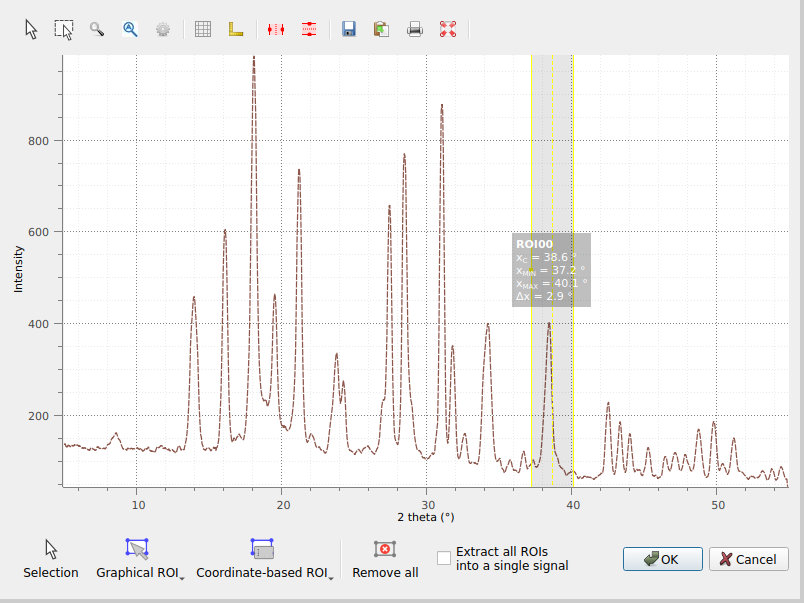This screenshot has height=603, width=804.
Task: Expand the Coordinate-based ROI dropdown arrow
Action: (x=331, y=578)
